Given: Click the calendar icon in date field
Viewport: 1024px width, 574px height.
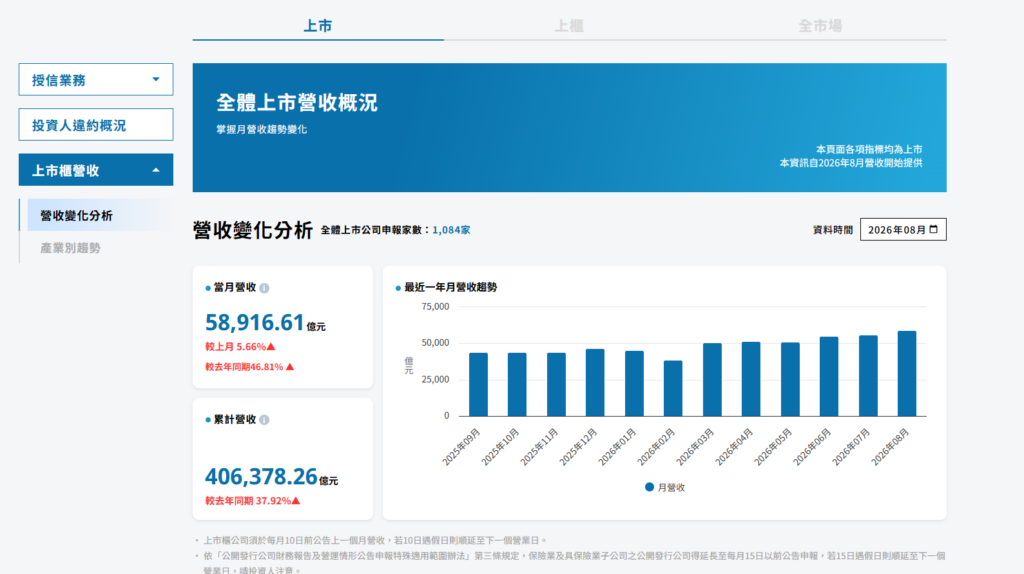Looking at the screenshot, I should [933, 229].
